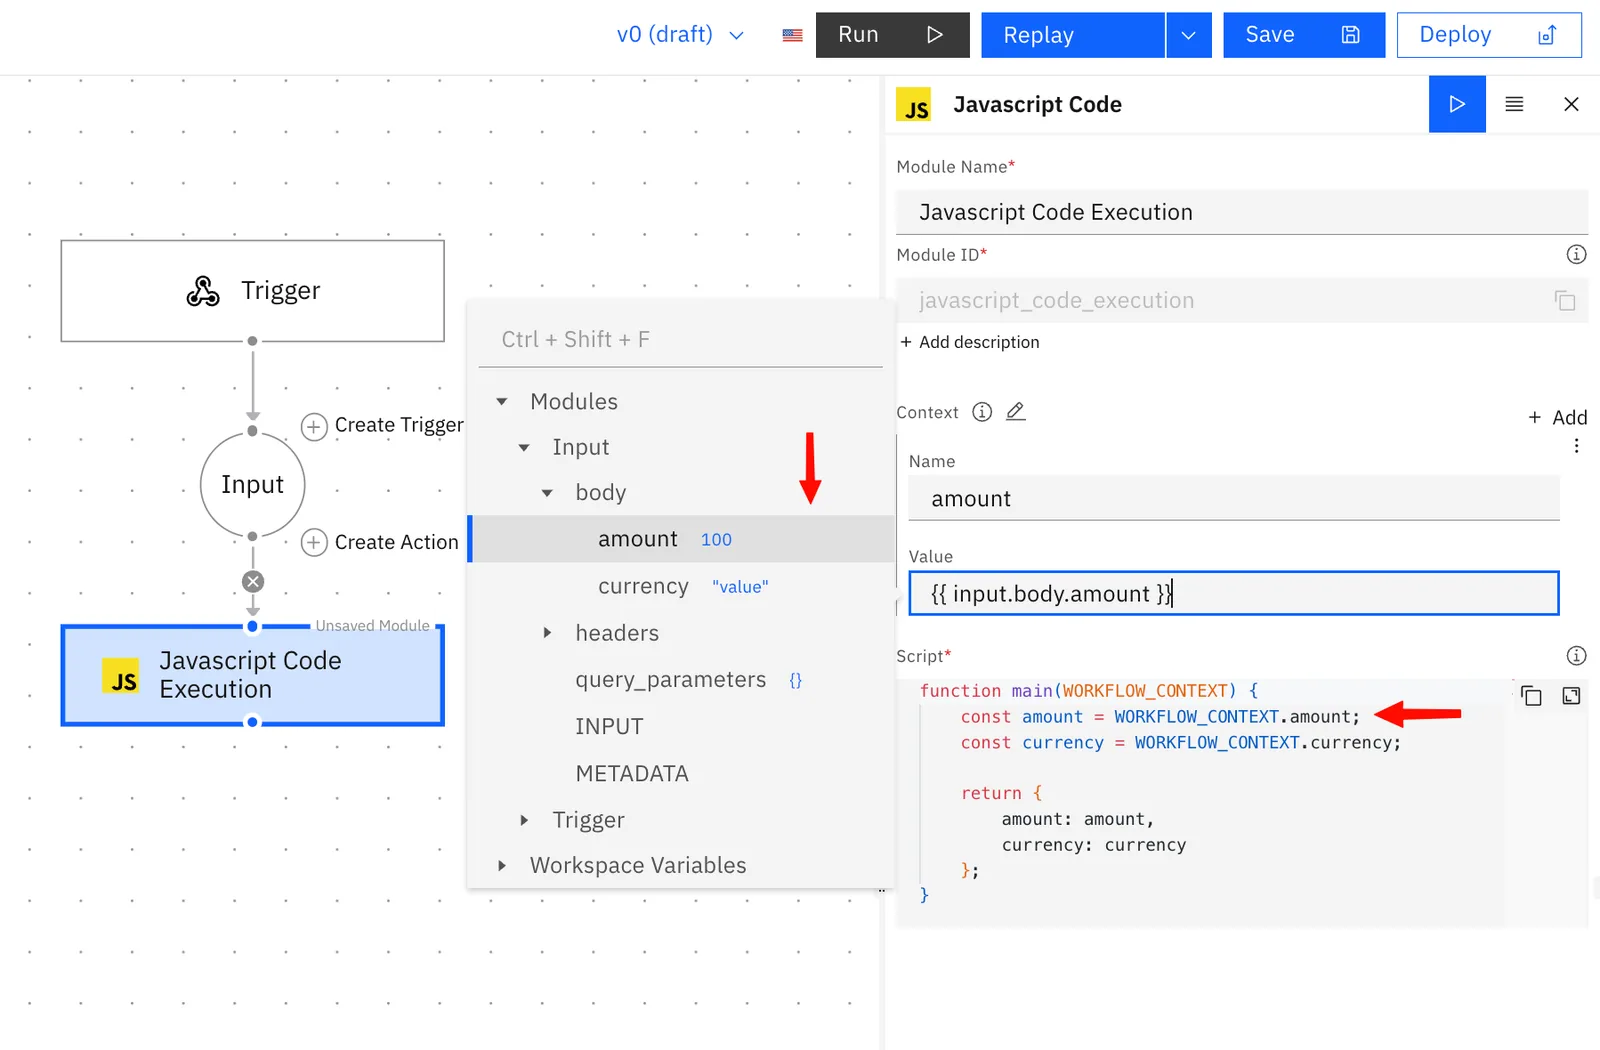1600x1050 pixels.
Task: Collapse the Modules tree node
Action: [502, 402]
